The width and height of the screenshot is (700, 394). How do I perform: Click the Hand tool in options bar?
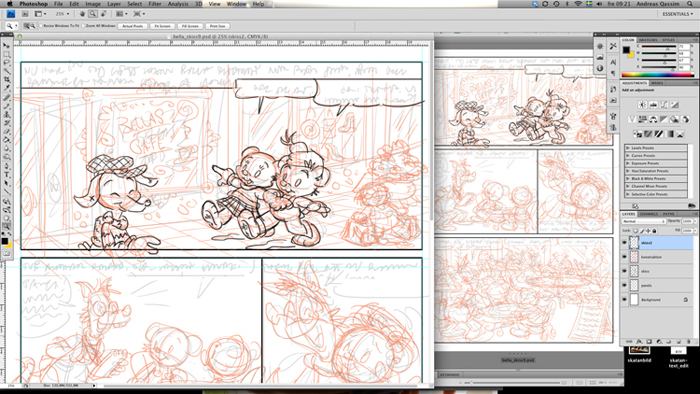point(82,14)
